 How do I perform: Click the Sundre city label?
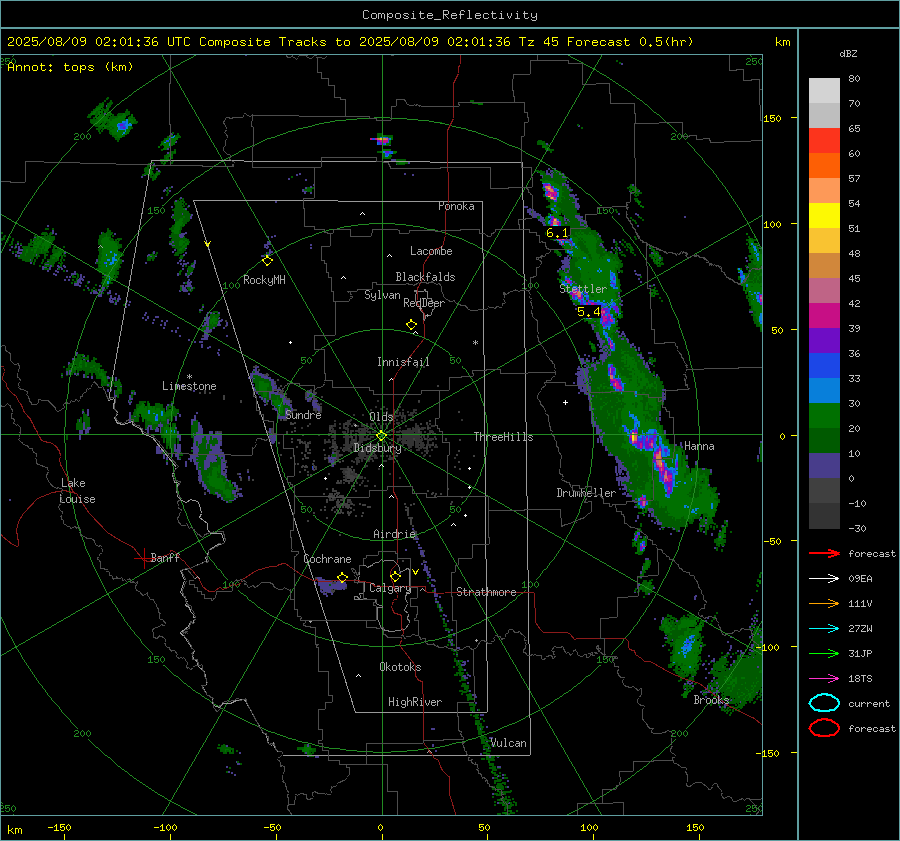pos(303,415)
